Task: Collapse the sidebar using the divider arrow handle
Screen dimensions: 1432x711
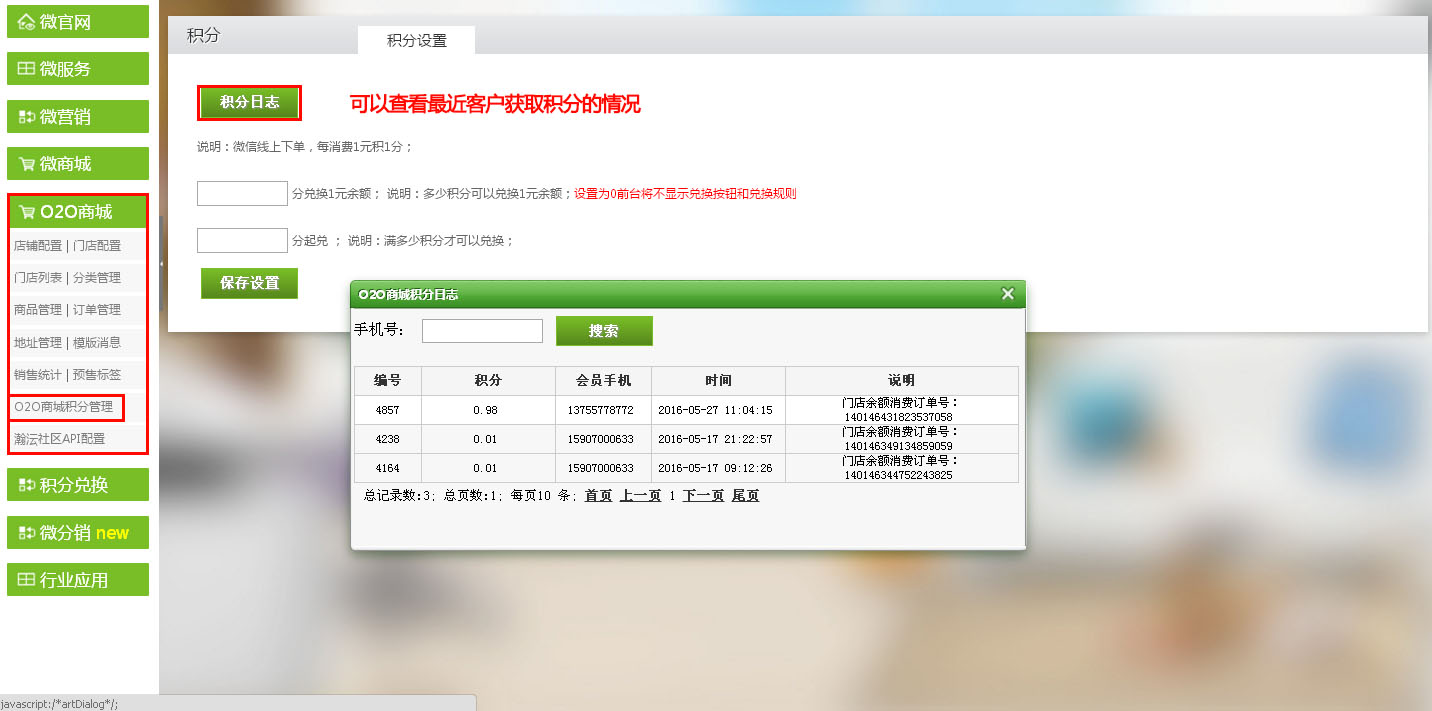Action: pyautogui.click(x=162, y=264)
